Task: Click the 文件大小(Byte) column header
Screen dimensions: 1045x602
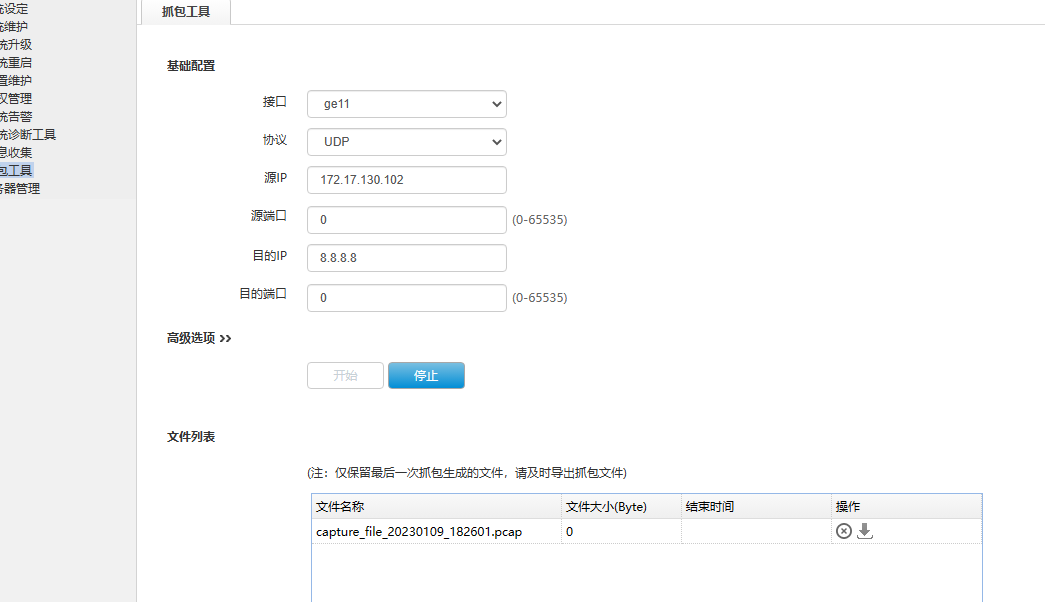Action: pos(622,507)
